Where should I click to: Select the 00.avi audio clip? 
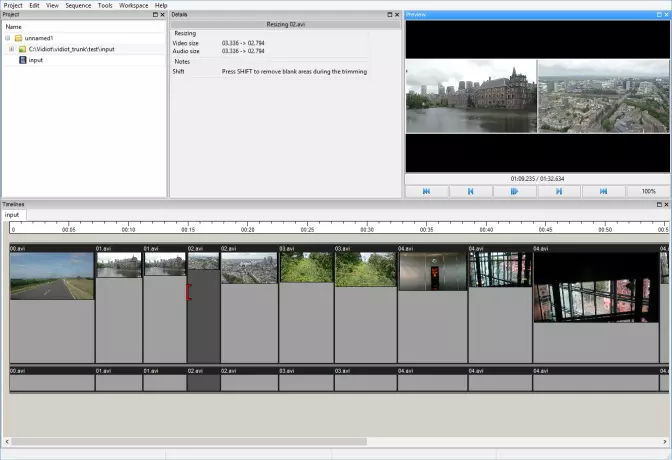(52, 379)
